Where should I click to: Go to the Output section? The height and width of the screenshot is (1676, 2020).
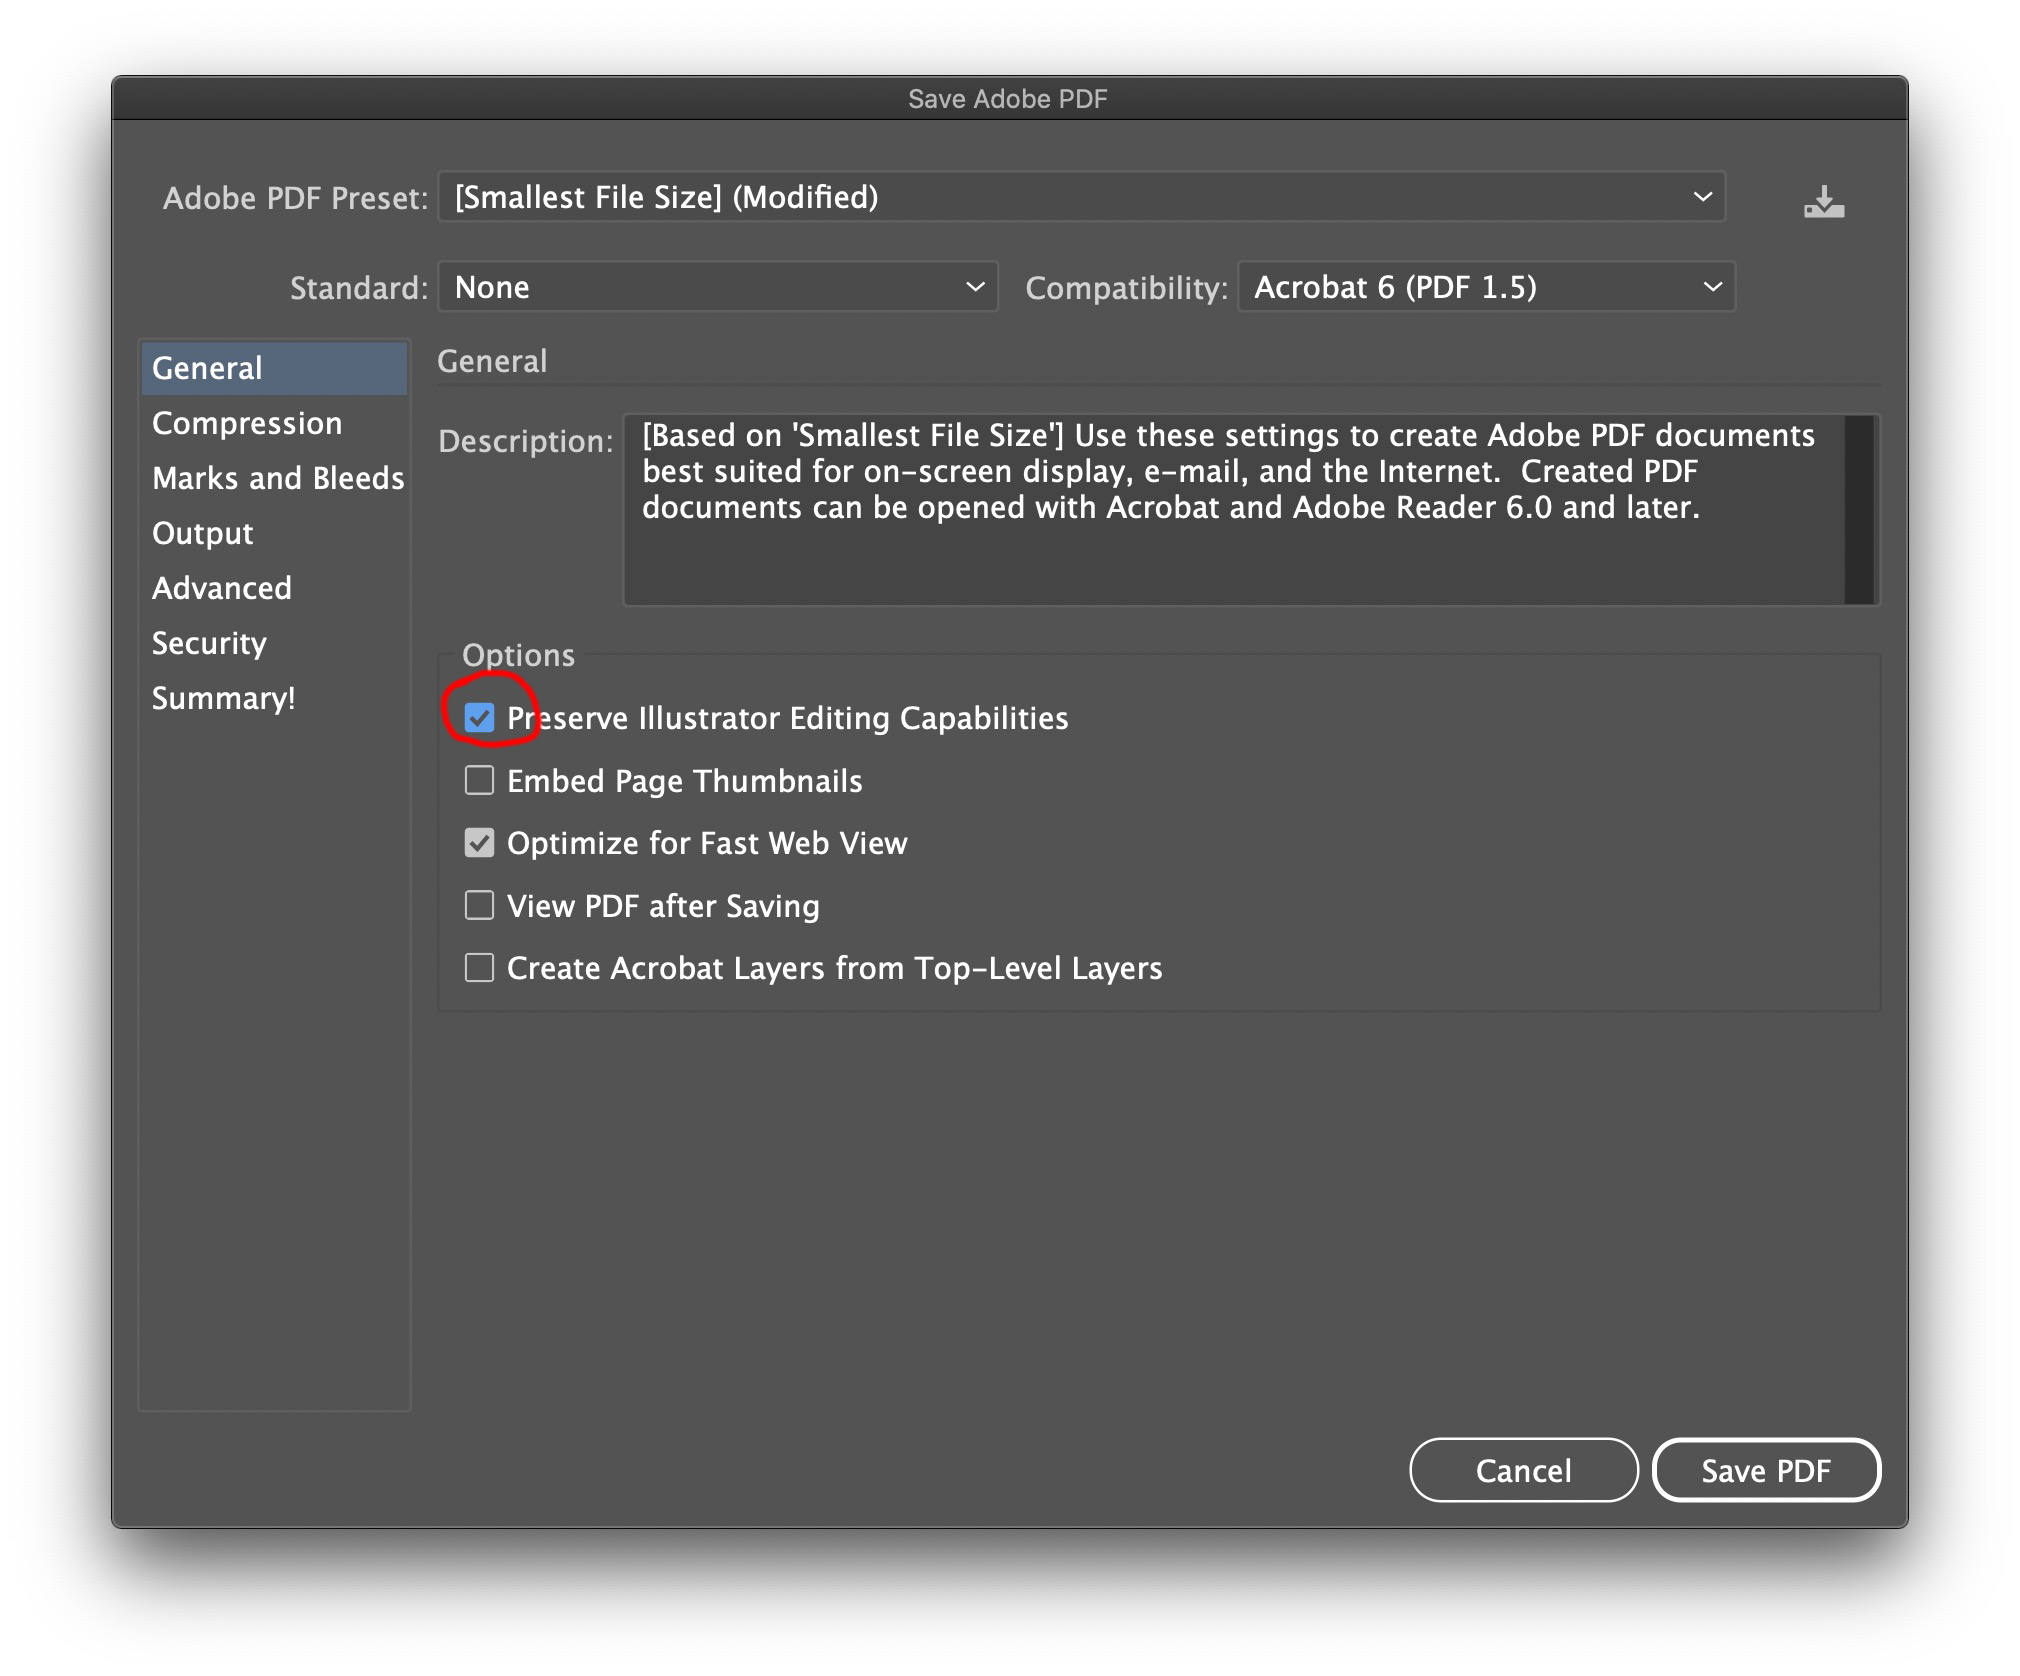click(x=274, y=533)
